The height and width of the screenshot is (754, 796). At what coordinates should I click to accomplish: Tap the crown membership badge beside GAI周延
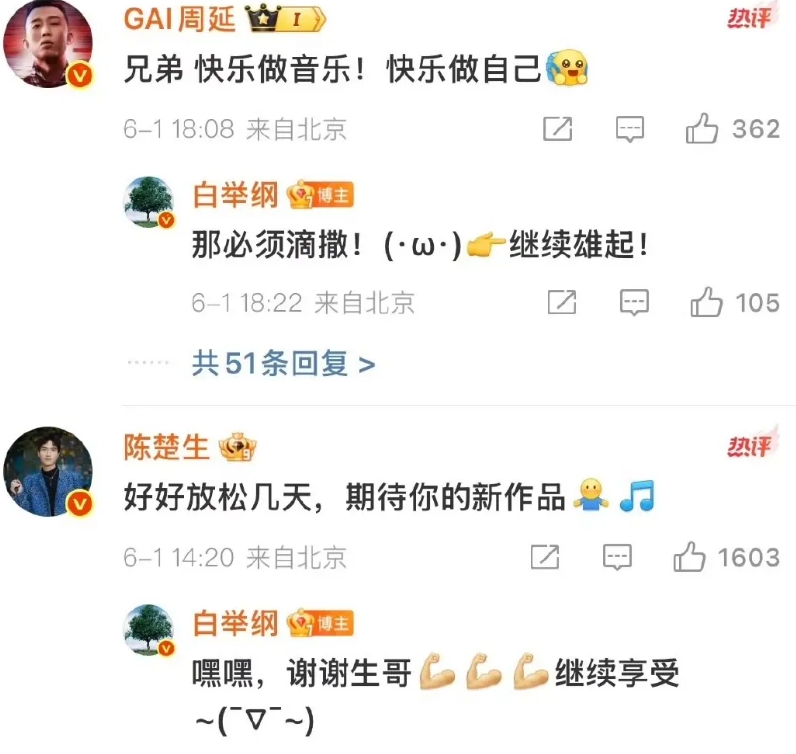pos(285,19)
